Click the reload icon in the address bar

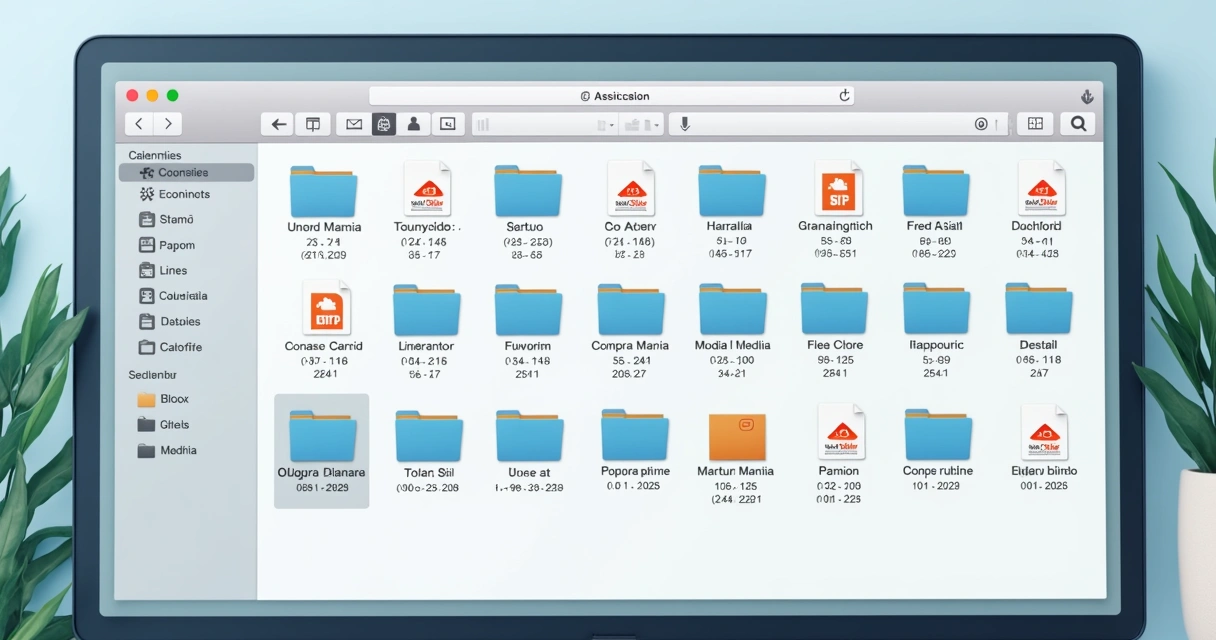point(844,96)
